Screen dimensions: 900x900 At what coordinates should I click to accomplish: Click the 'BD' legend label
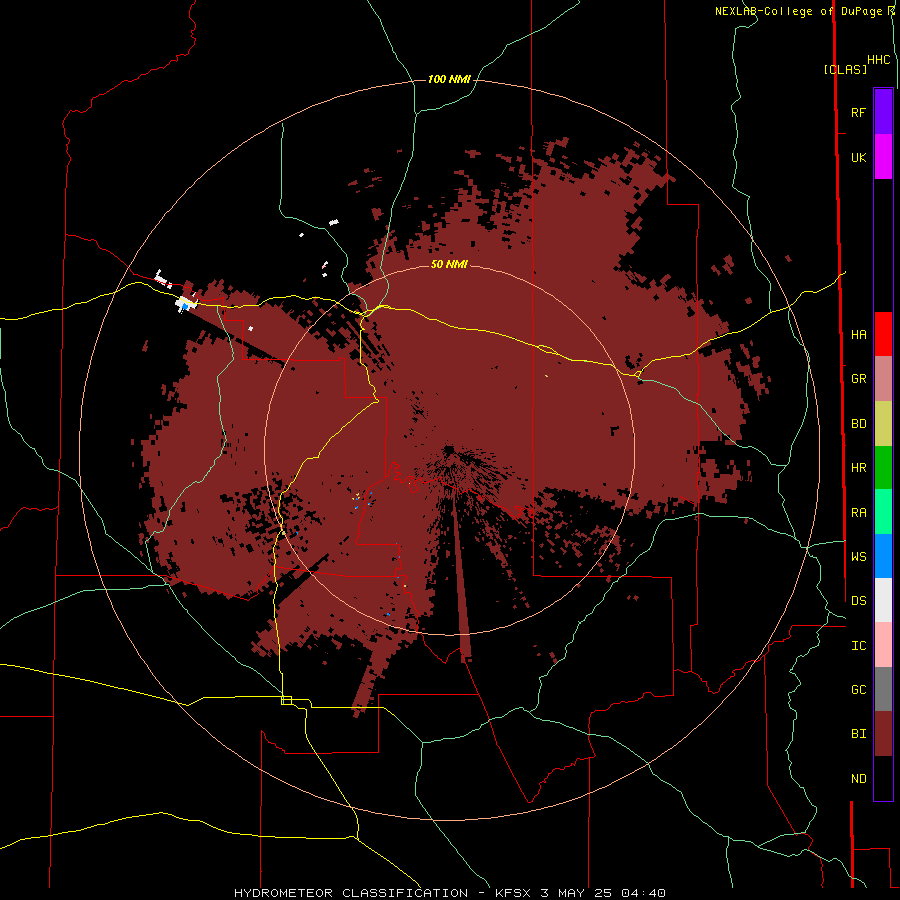point(858,424)
